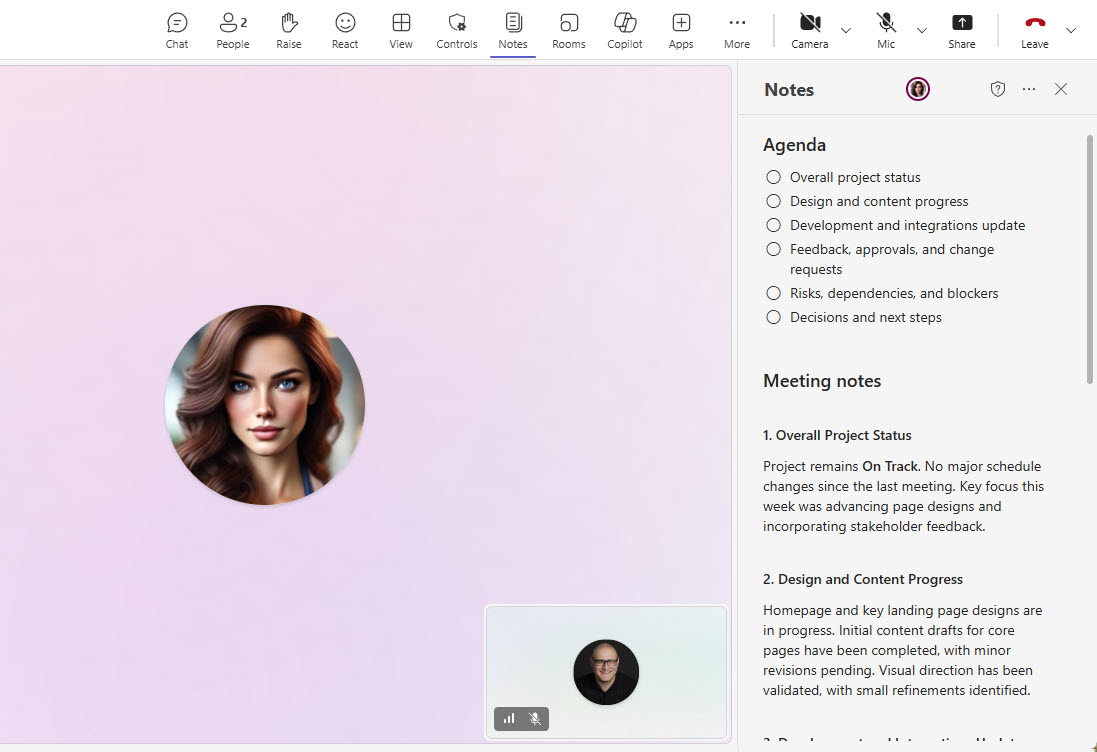Image resolution: width=1097 pixels, height=752 pixels.
Task: Select the Notes tab in toolbar
Action: [x=513, y=30]
